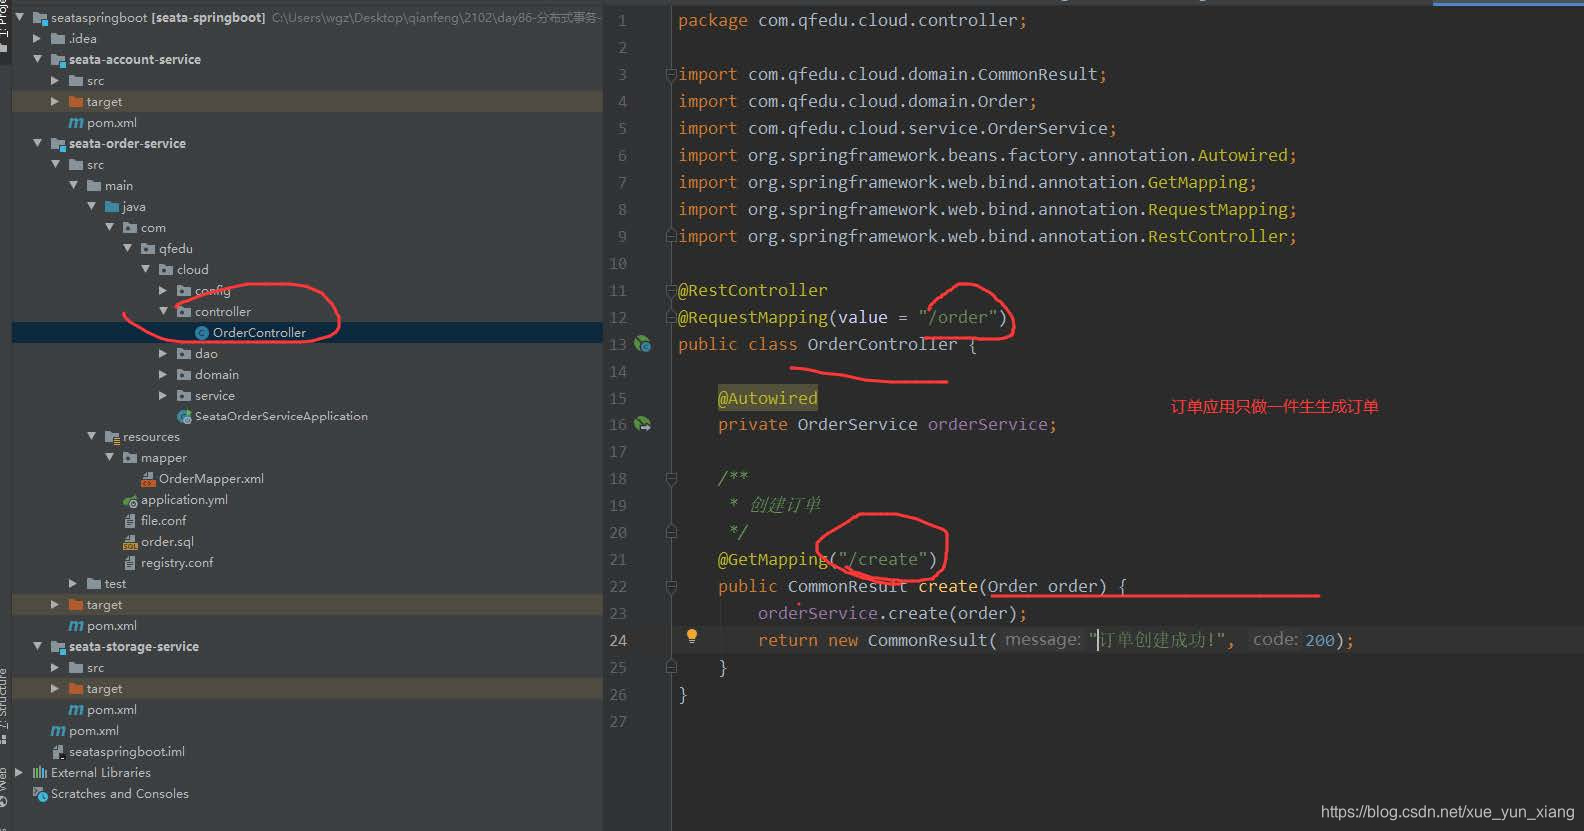Click the fold end marker on line 25

click(x=671, y=666)
